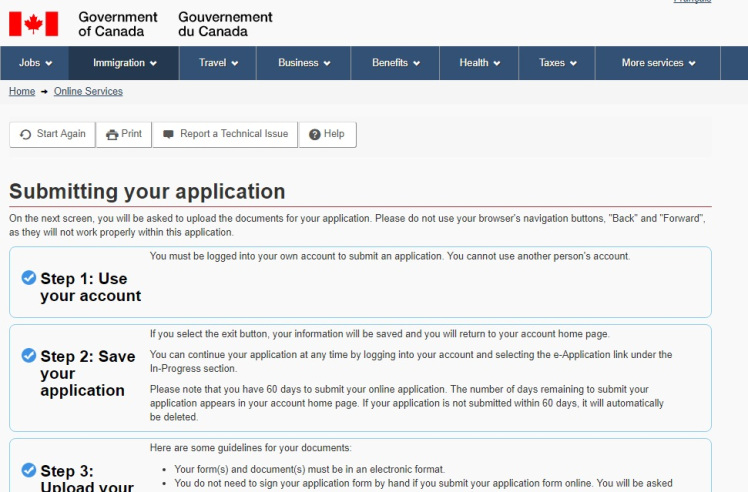748x492 pixels.
Task: Open the Jobs menu
Action: 35,63
